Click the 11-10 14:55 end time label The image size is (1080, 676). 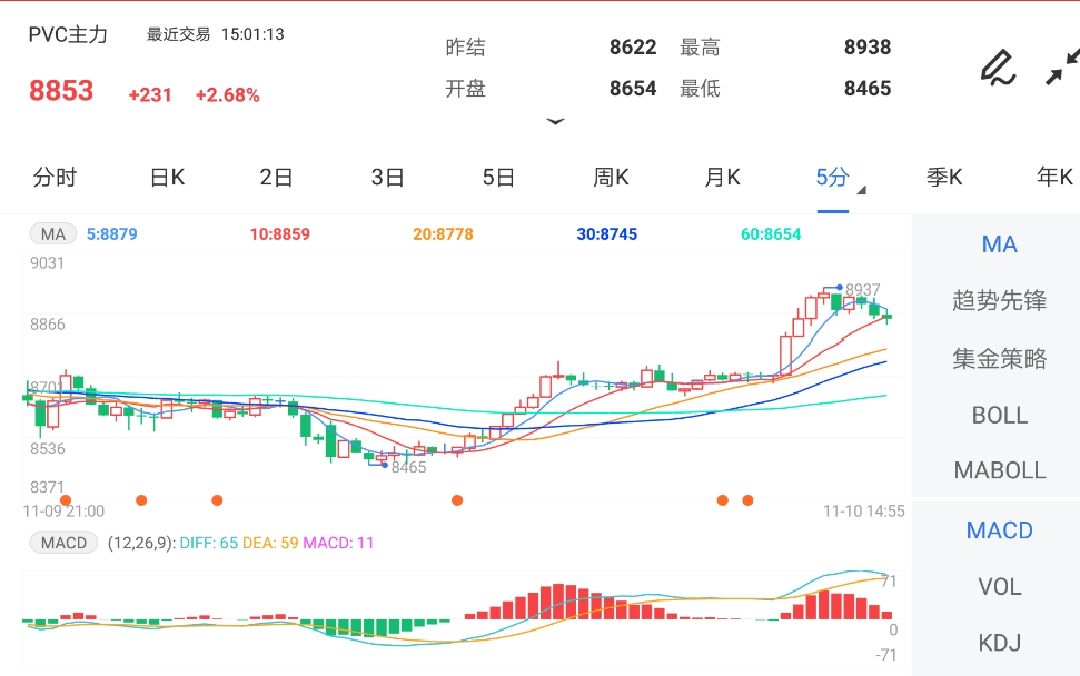864,511
